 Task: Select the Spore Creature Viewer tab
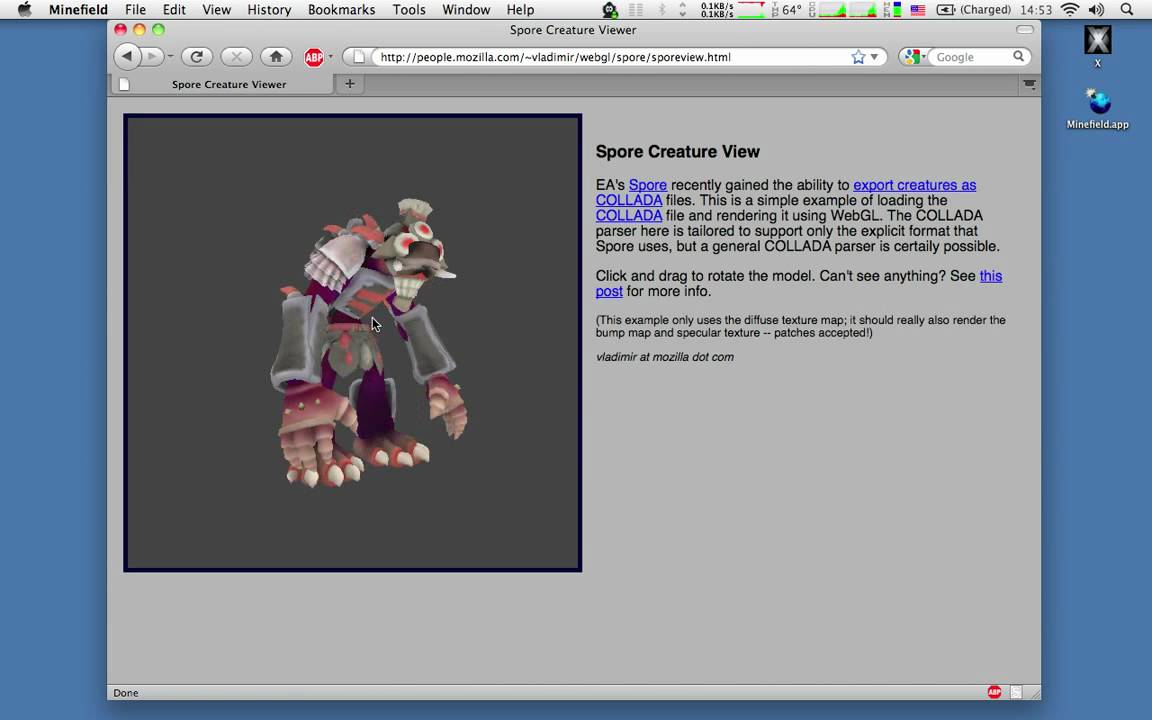coord(221,84)
